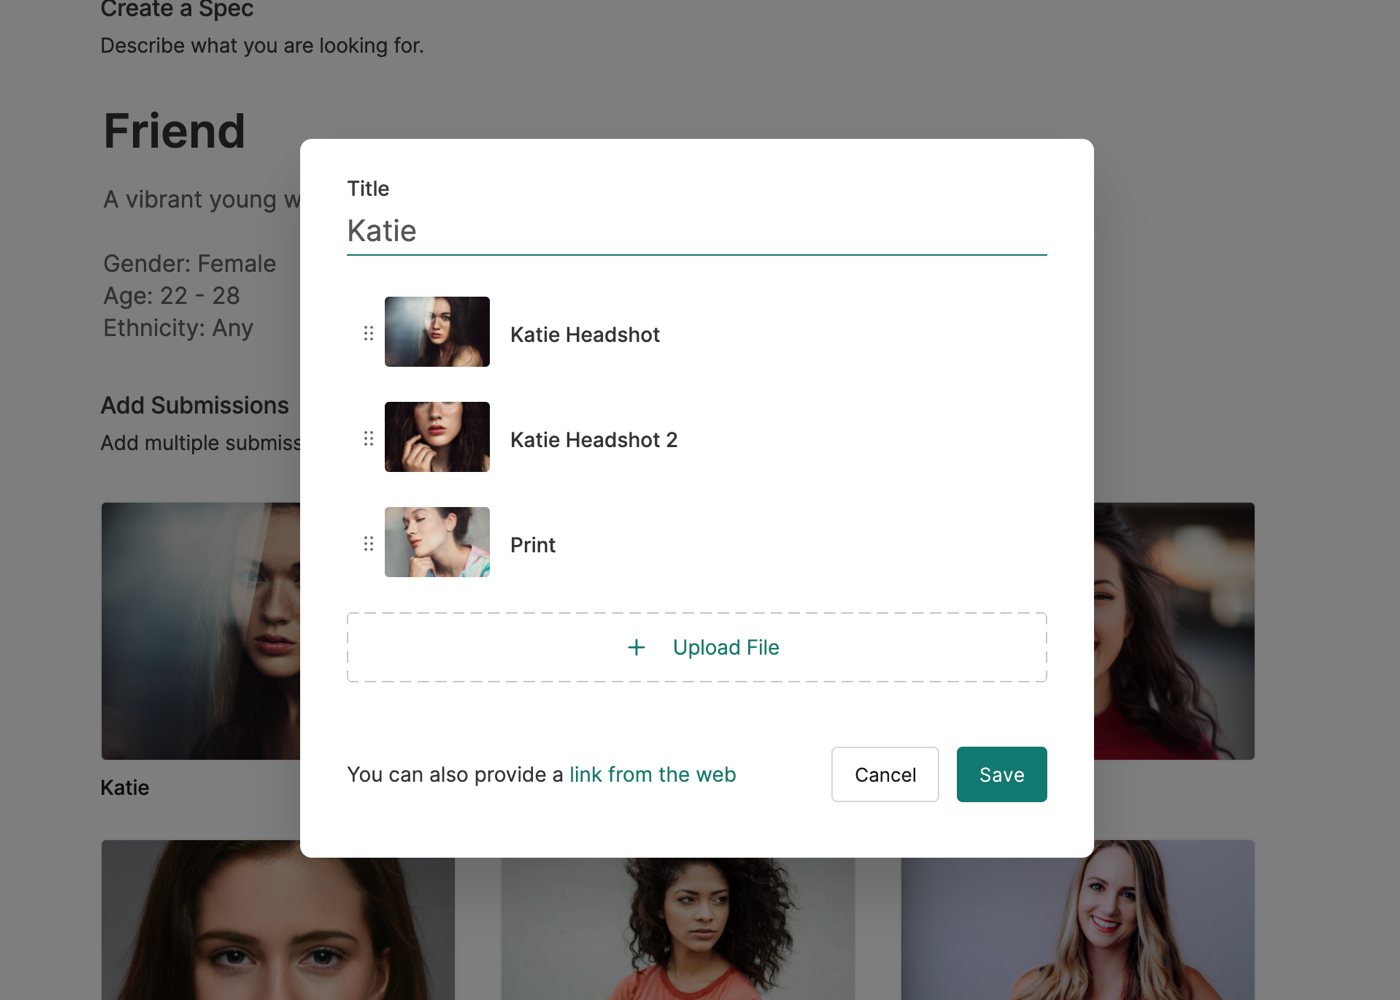Click the drag handle beside the Print item
The width and height of the screenshot is (1400, 1000).
(x=368, y=543)
